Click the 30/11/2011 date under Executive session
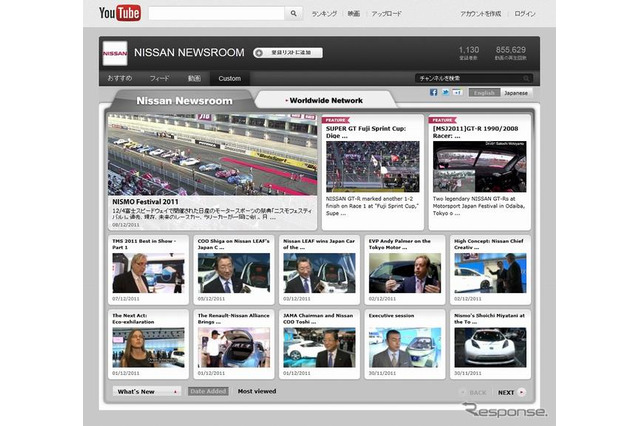This screenshot has height=426, width=640. (x=382, y=373)
